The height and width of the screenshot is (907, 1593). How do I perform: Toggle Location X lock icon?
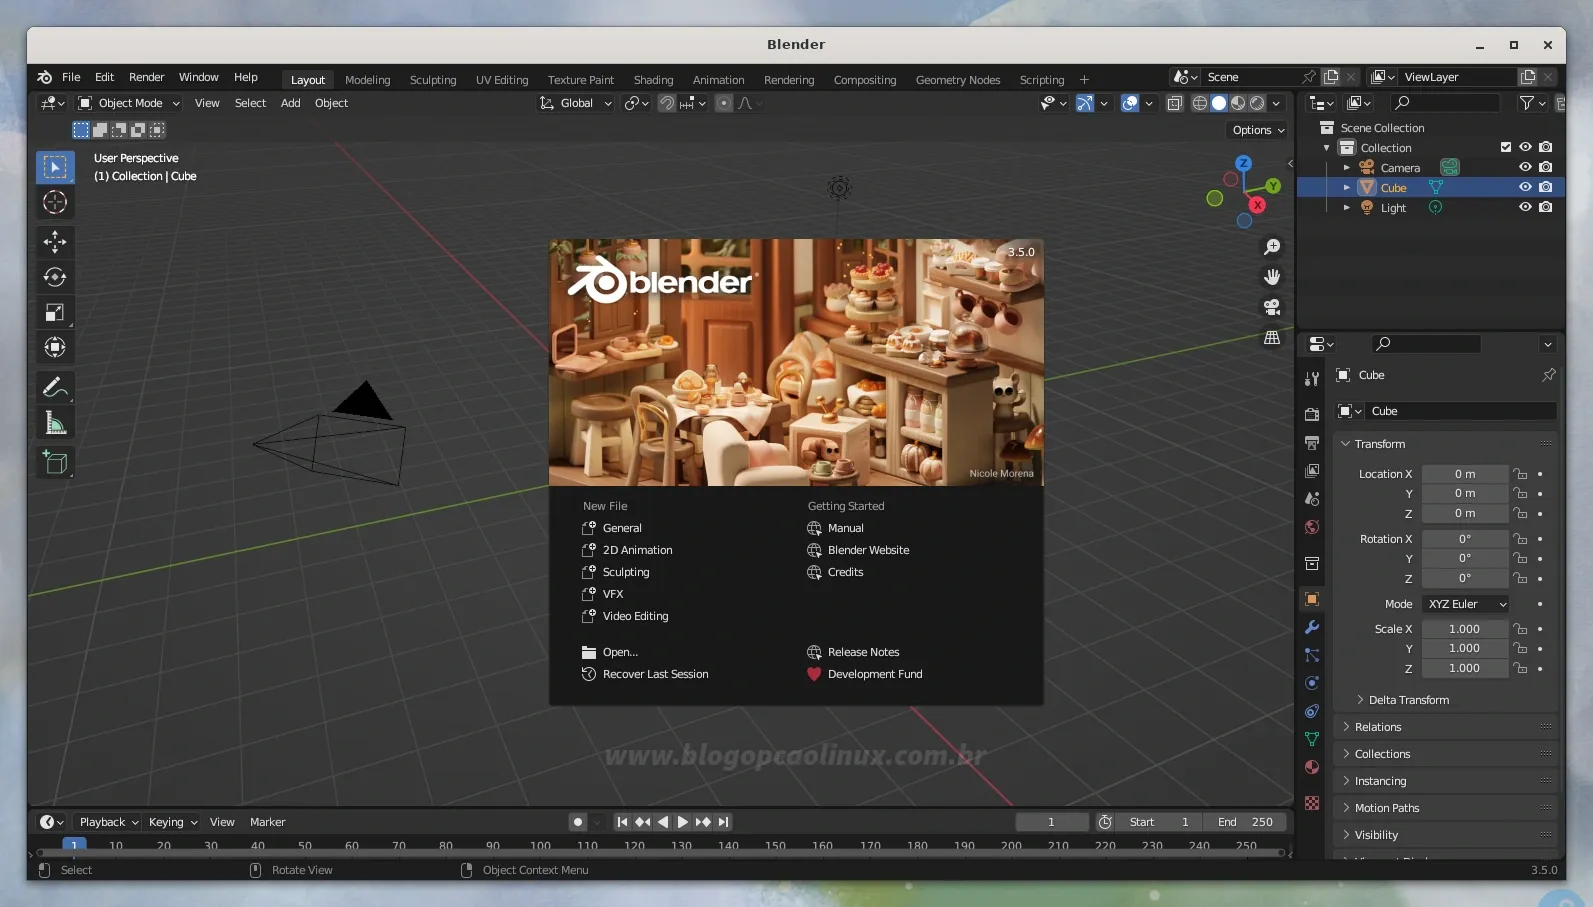pos(1520,474)
